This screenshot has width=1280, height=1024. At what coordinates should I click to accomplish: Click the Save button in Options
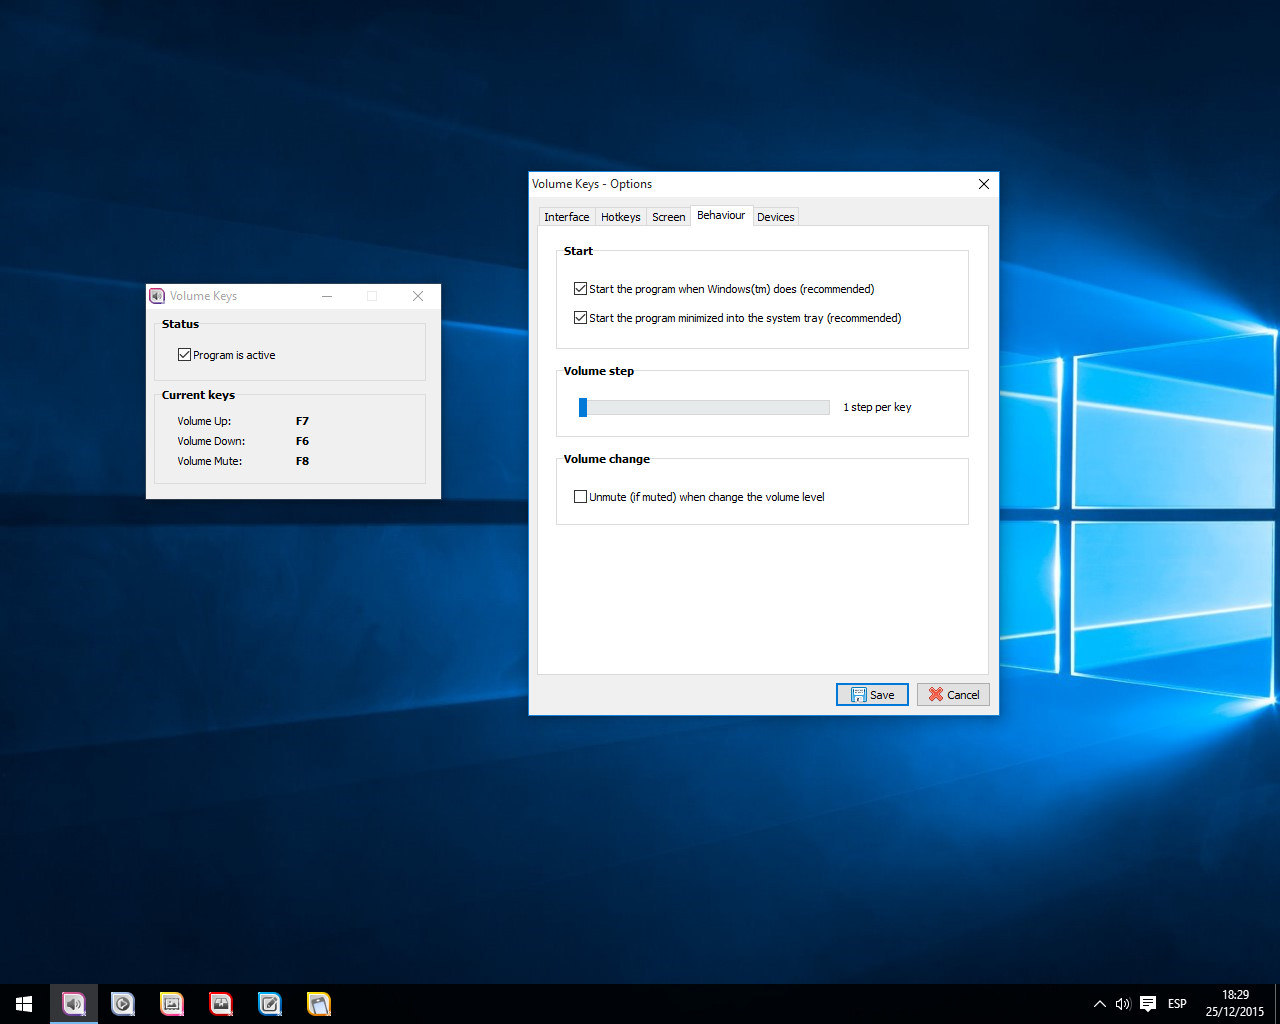(x=871, y=694)
